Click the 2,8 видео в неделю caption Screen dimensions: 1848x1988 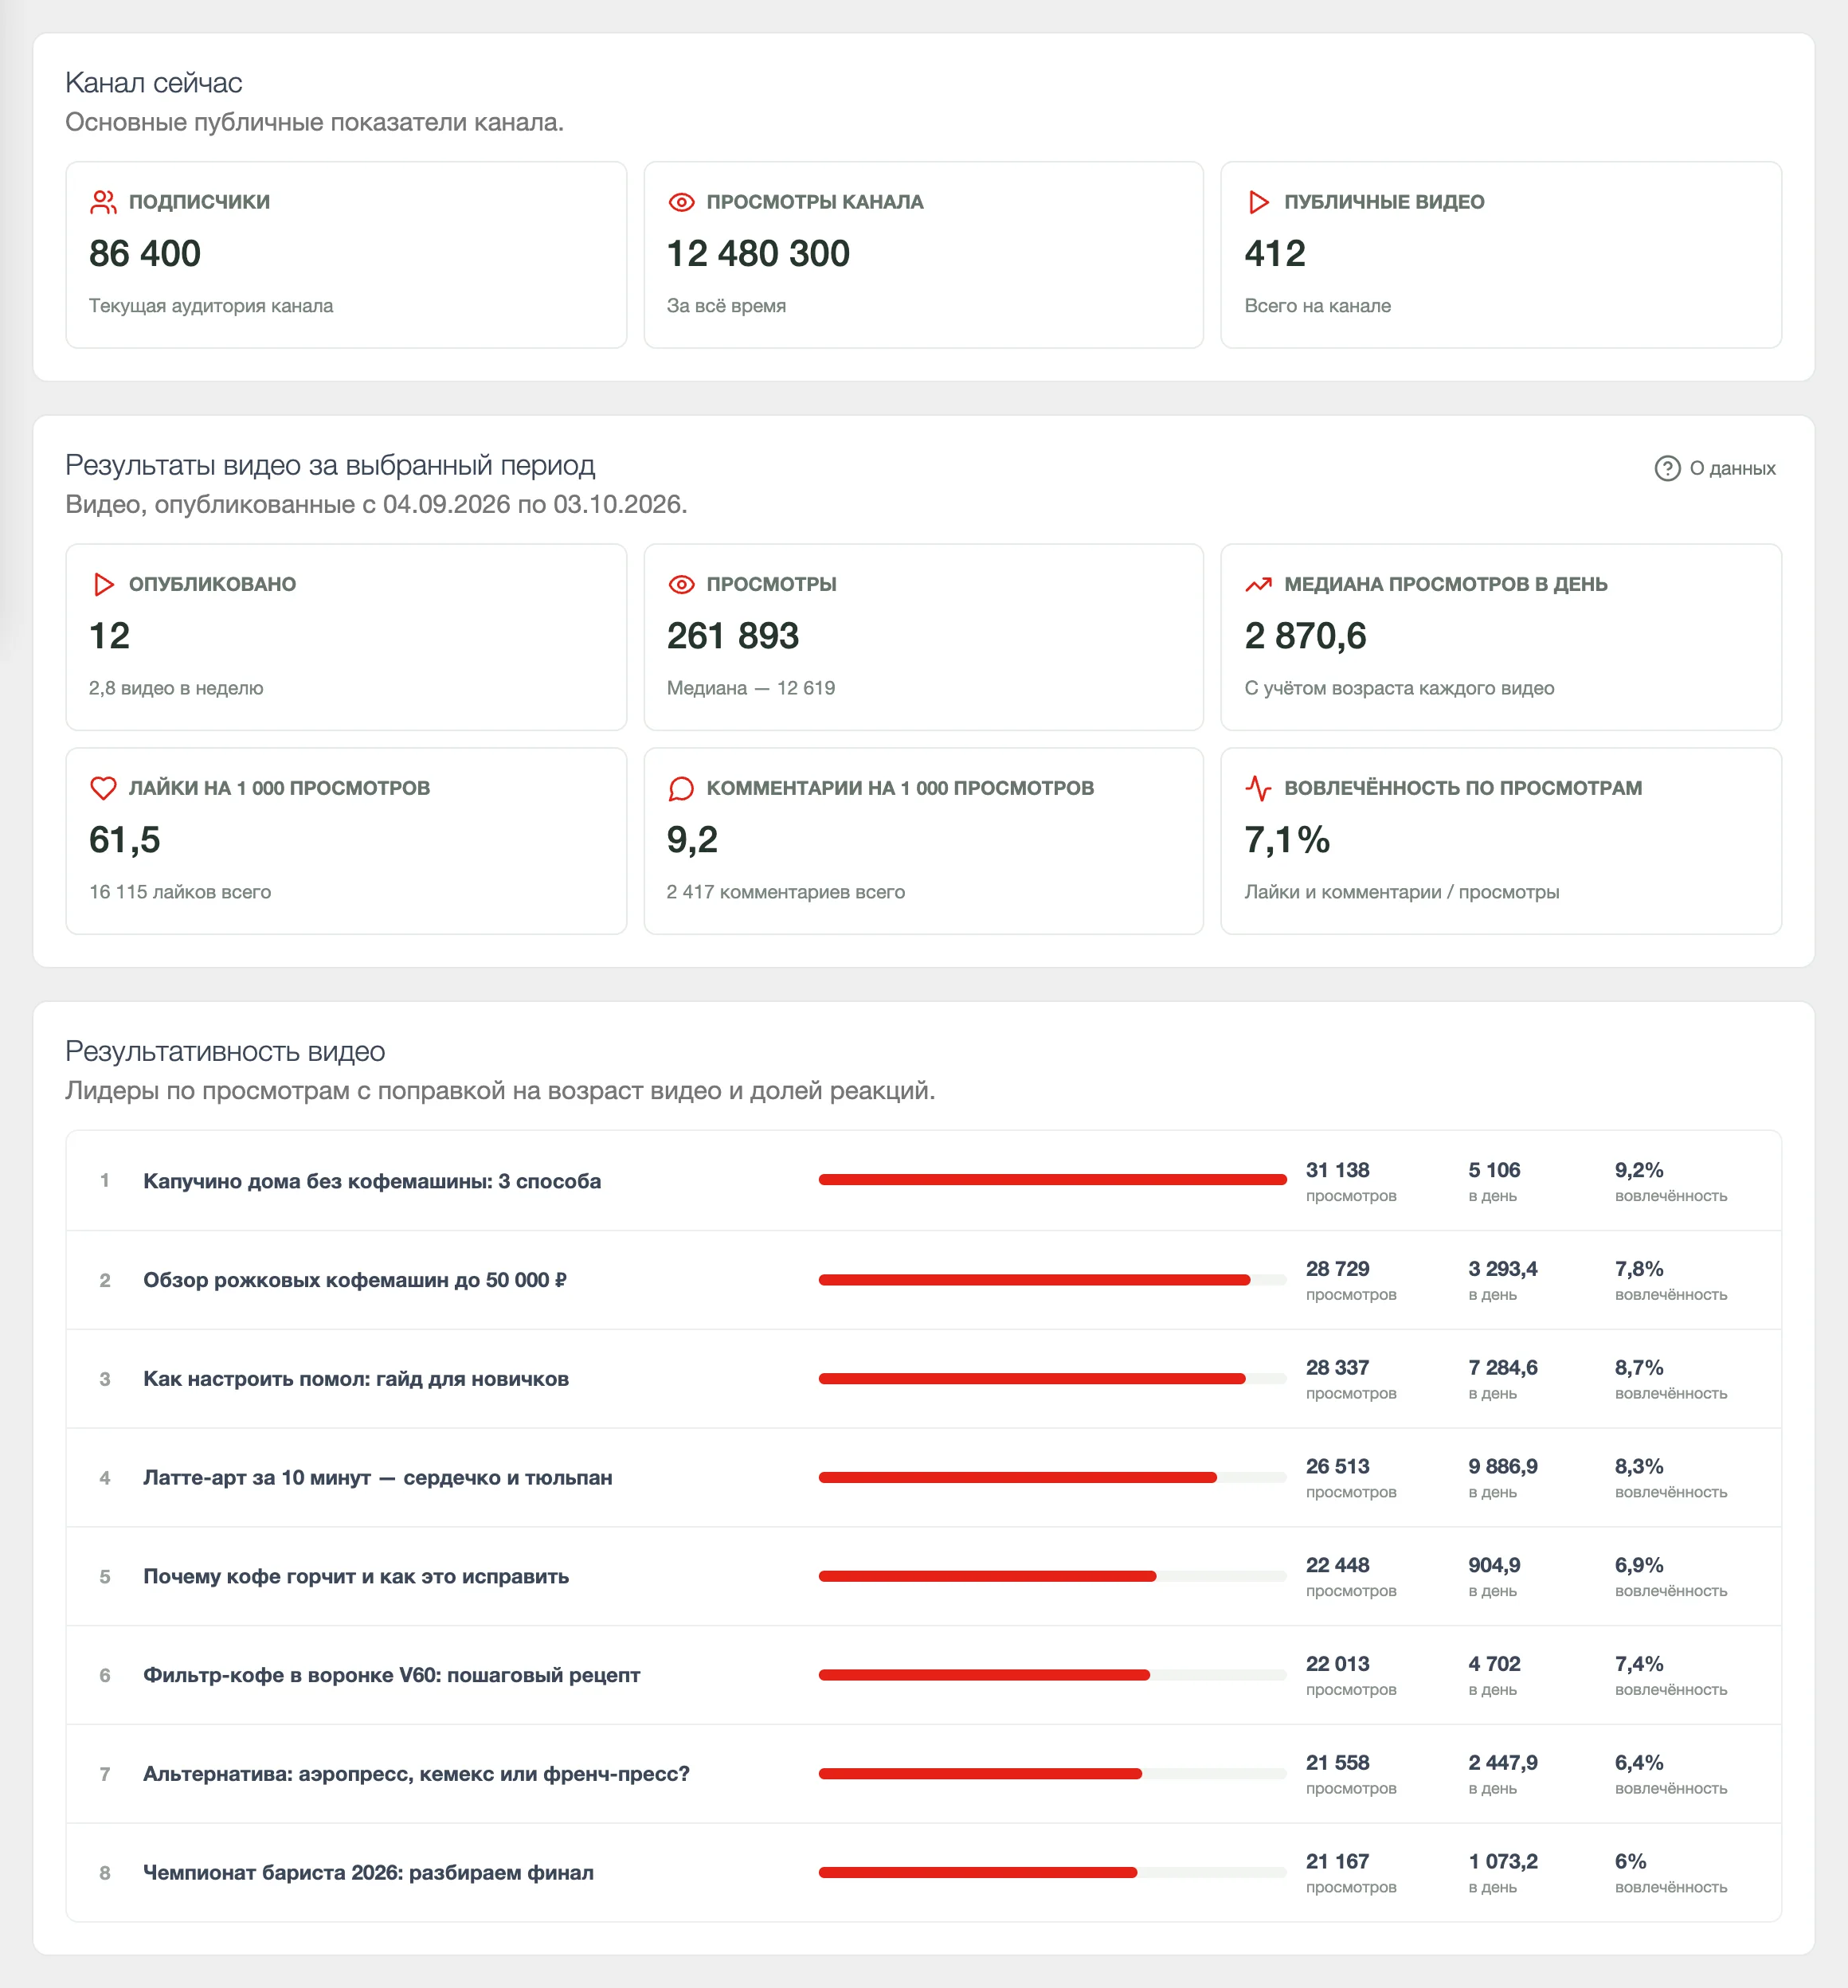coord(176,688)
